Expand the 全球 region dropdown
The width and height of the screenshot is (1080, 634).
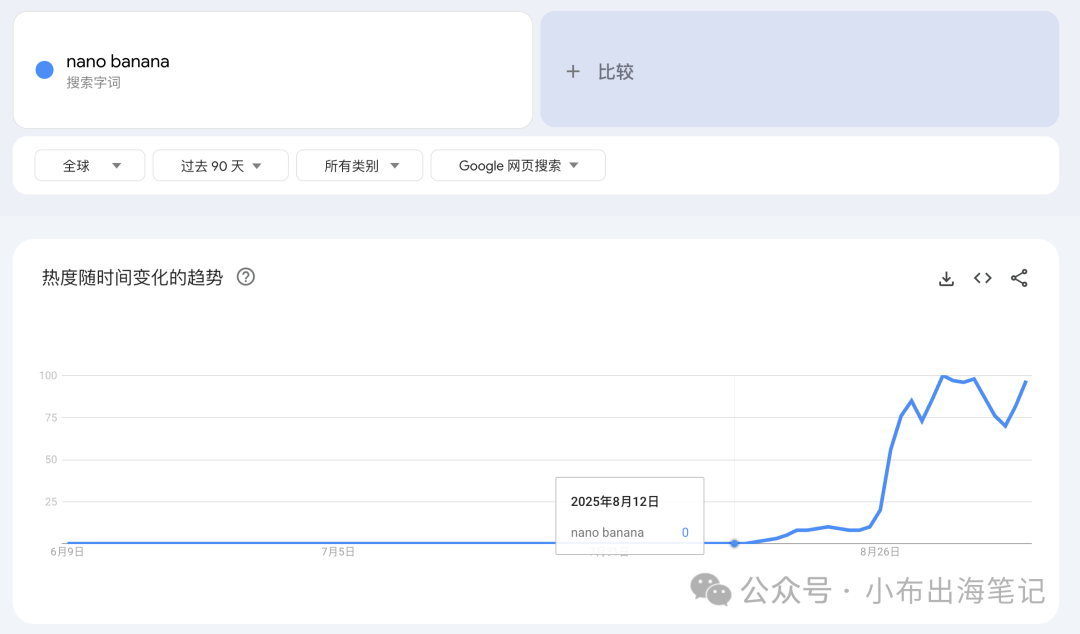coord(90,166)
